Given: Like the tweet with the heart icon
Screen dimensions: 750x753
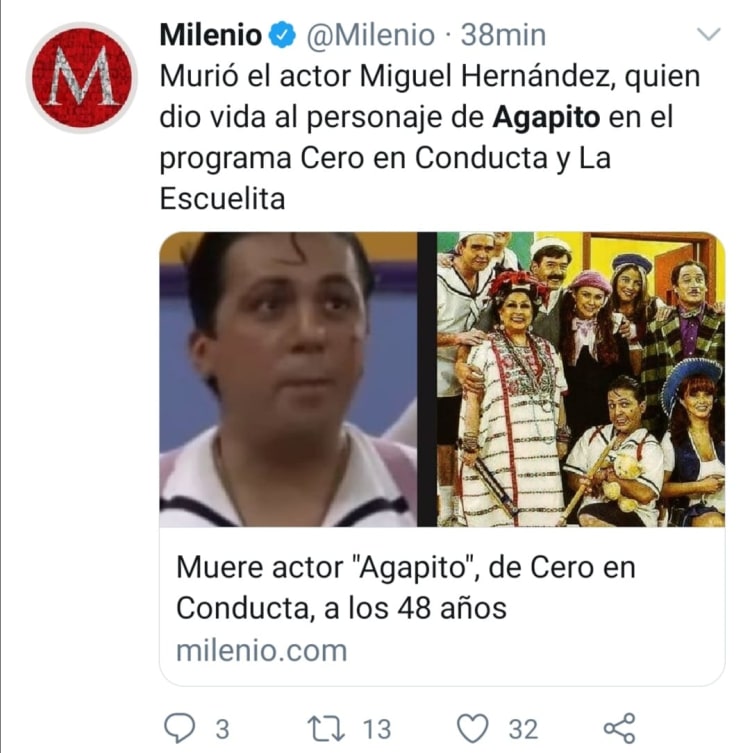Looking at the screenshot, I should (472, 729).
